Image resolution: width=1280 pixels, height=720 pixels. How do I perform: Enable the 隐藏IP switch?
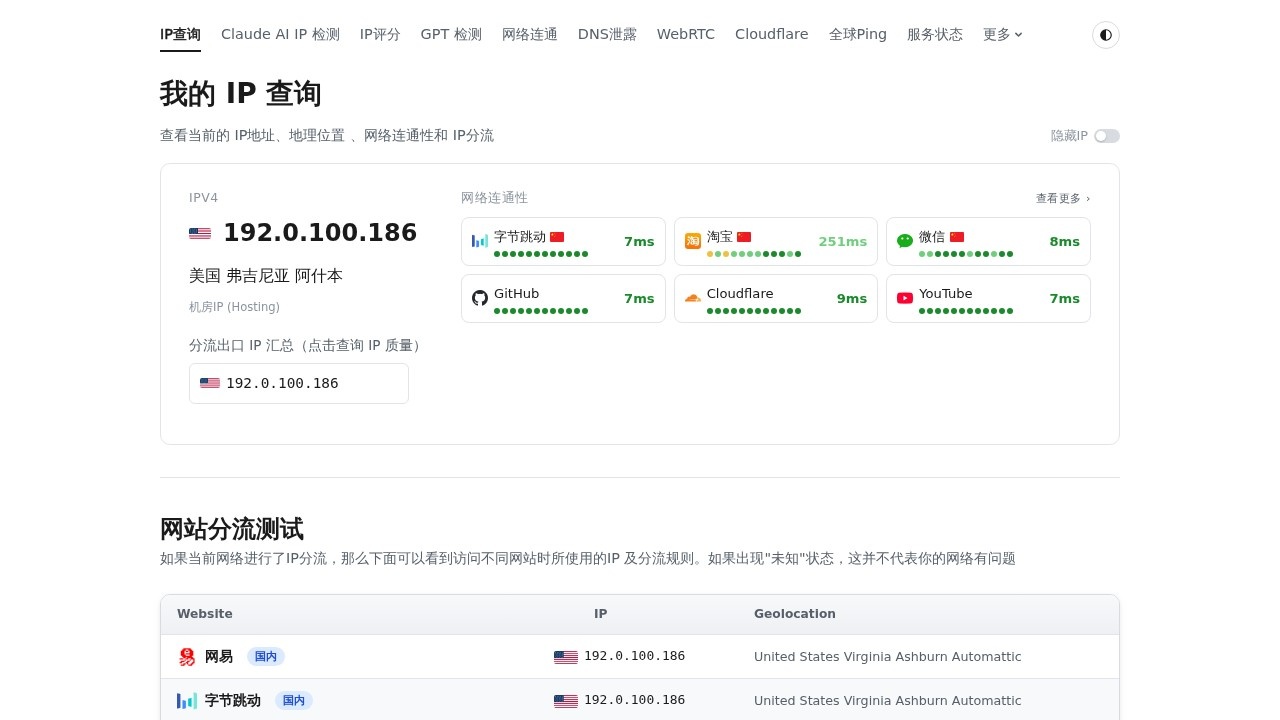coord(1107,136)
